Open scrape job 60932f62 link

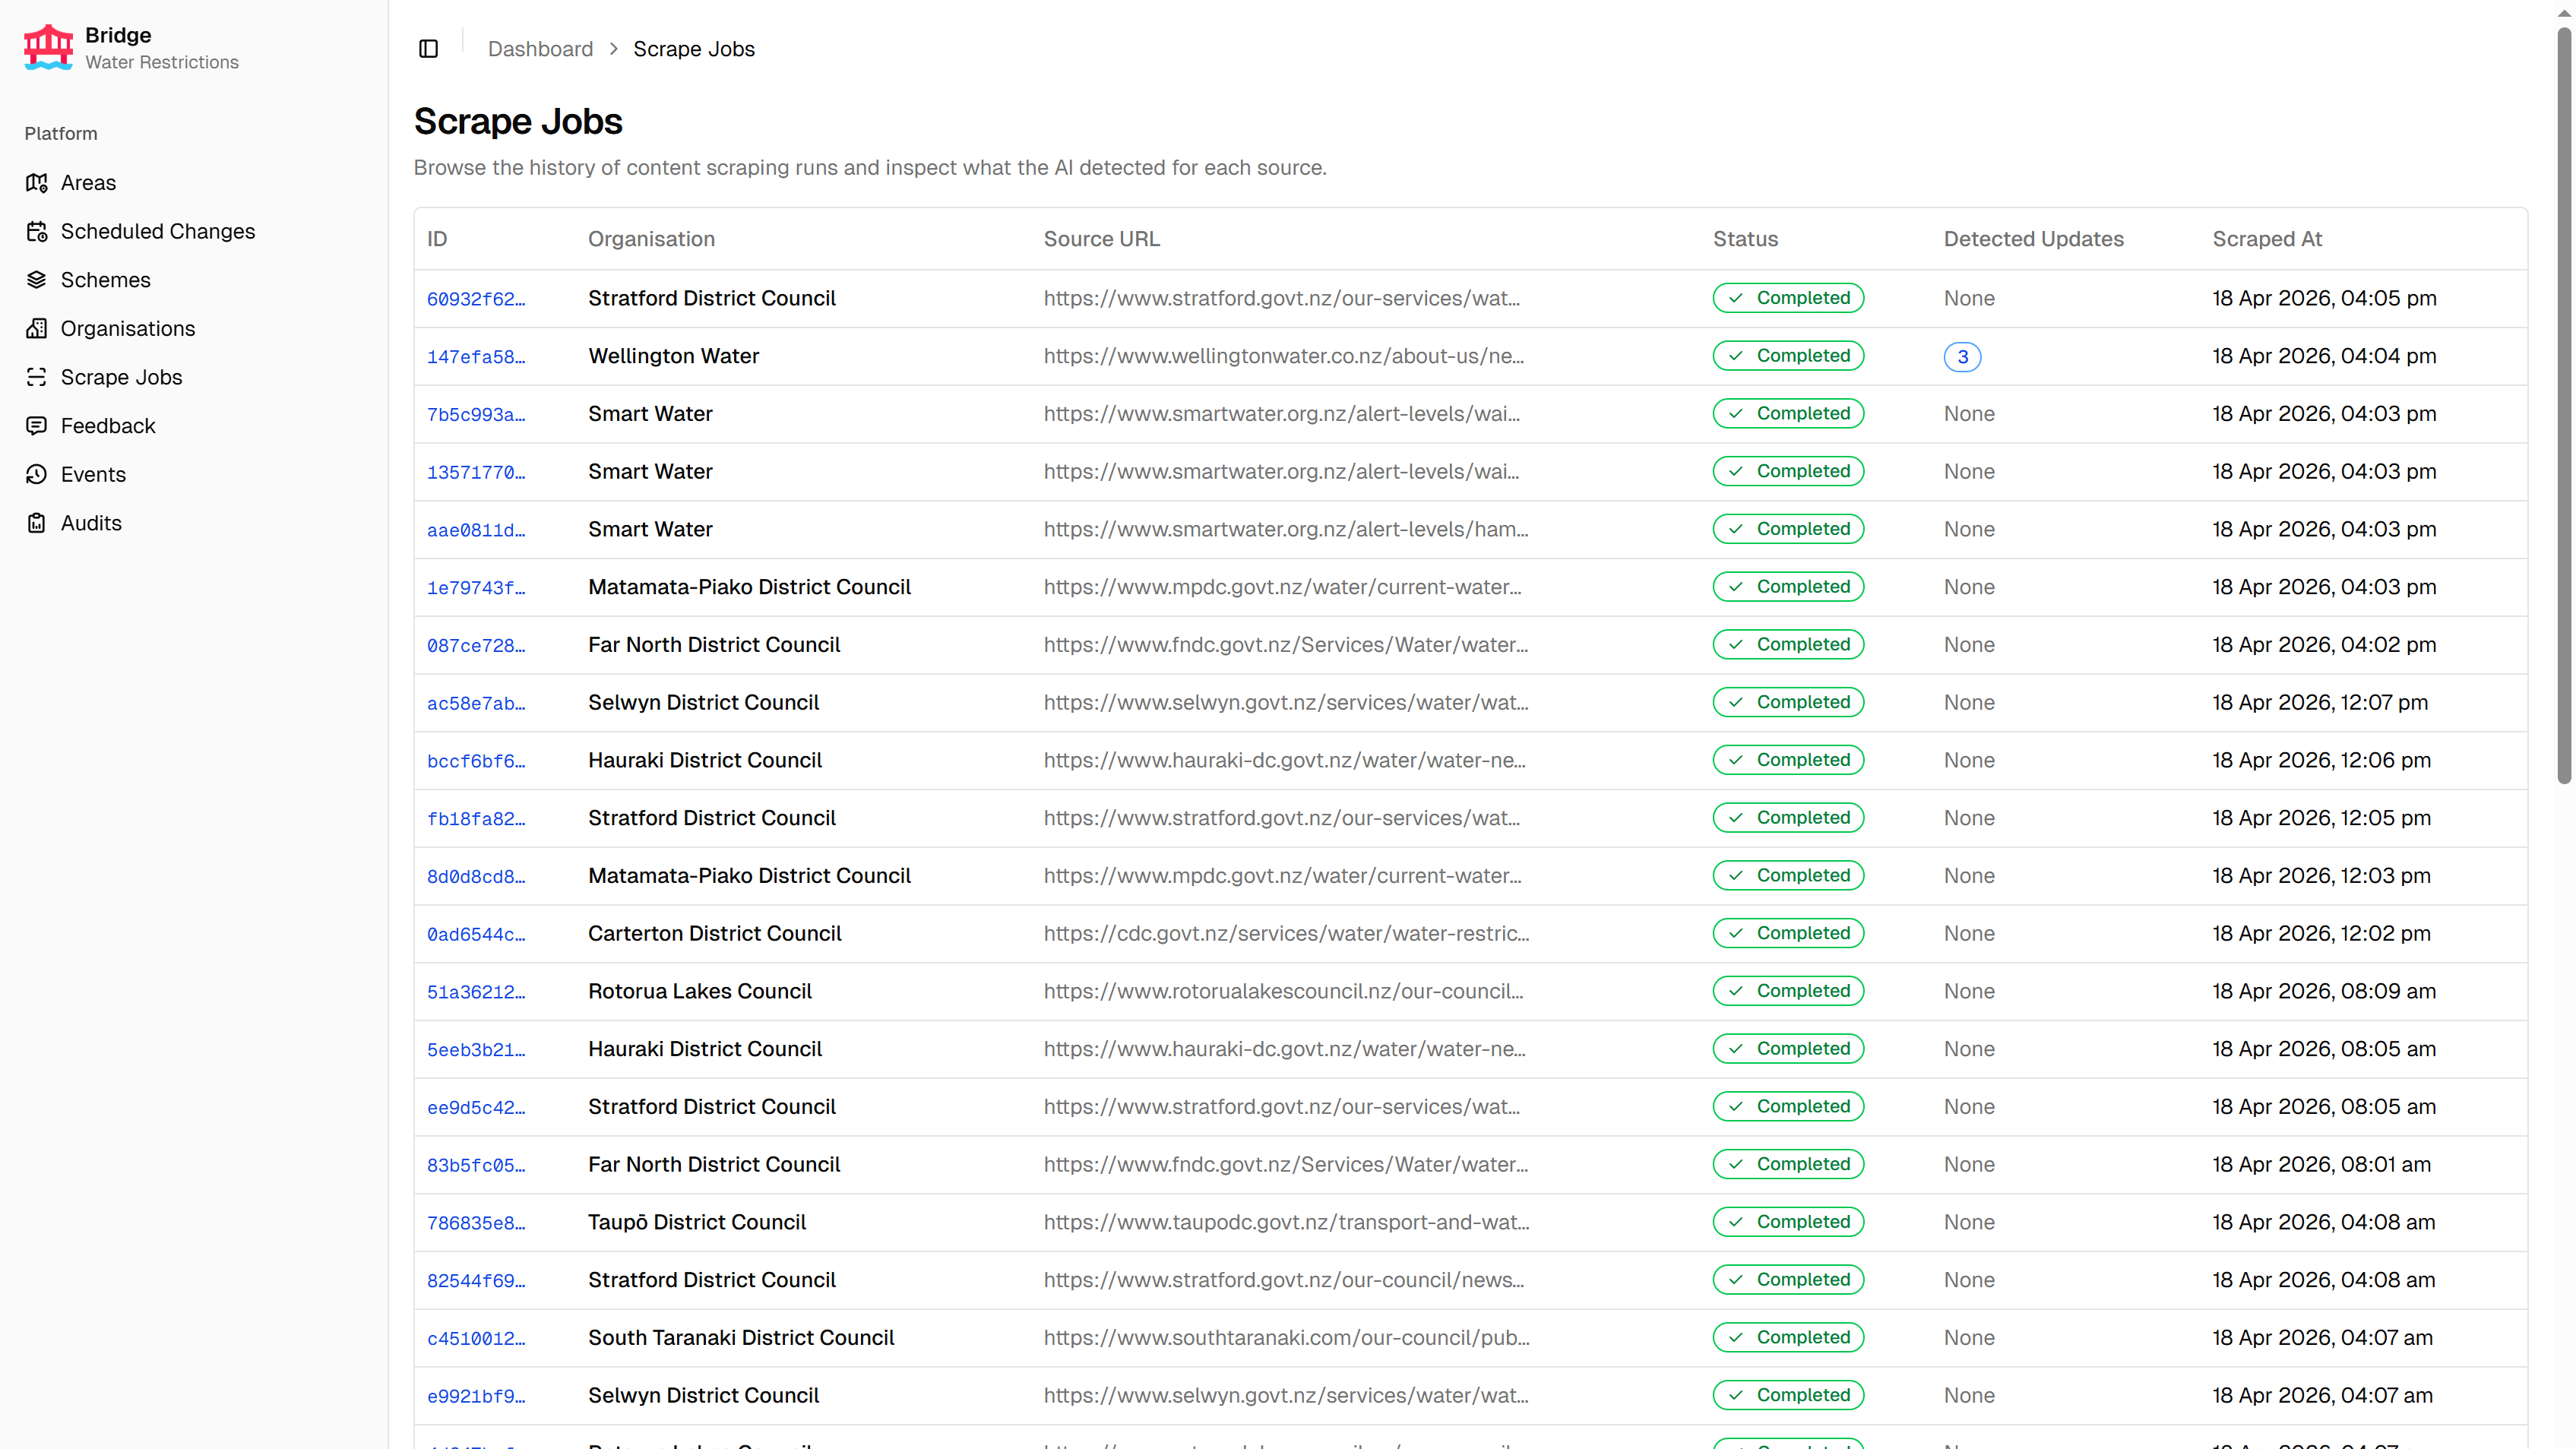click(475, 299)
